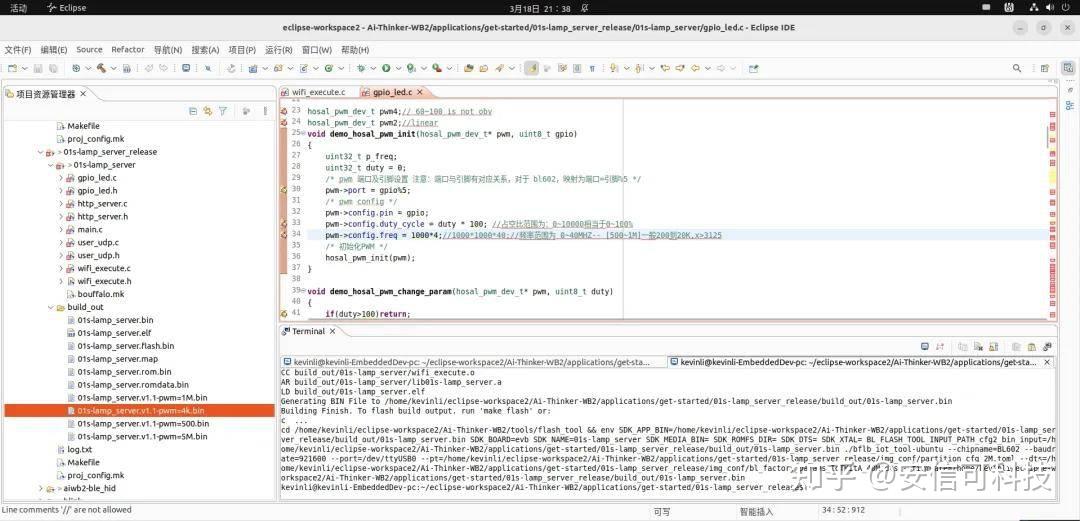Select bouffalo.mk in the project tree
The width and height of the screenshot is (1080, 521).
tap(101, 294)
